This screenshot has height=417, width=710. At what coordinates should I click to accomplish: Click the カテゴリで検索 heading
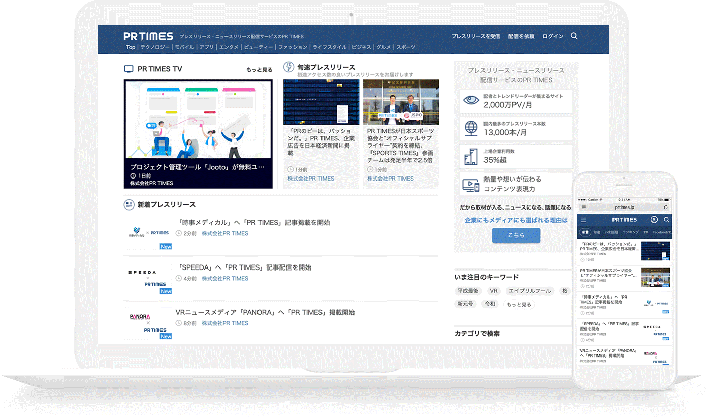click(477, 333)
